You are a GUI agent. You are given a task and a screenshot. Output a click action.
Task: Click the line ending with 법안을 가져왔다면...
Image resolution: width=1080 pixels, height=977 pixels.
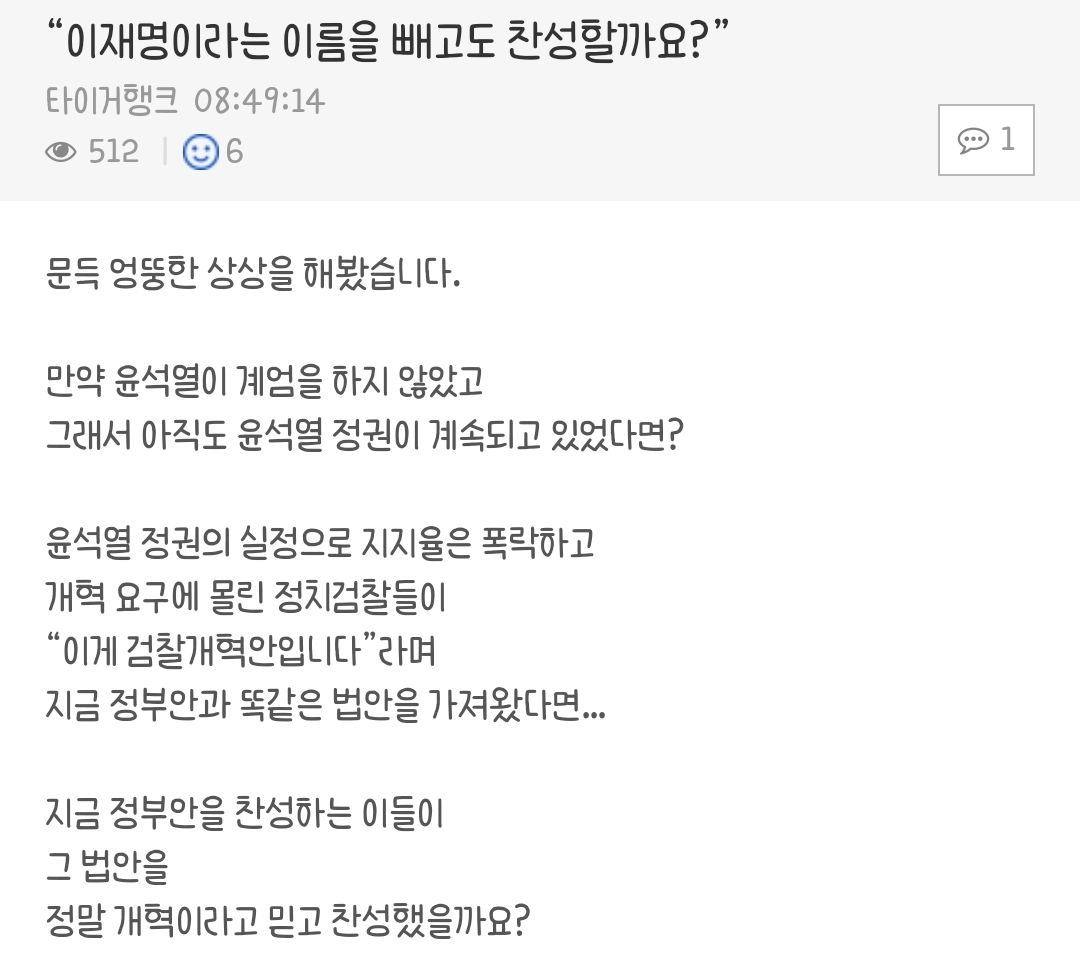click(x=325, y=705)
